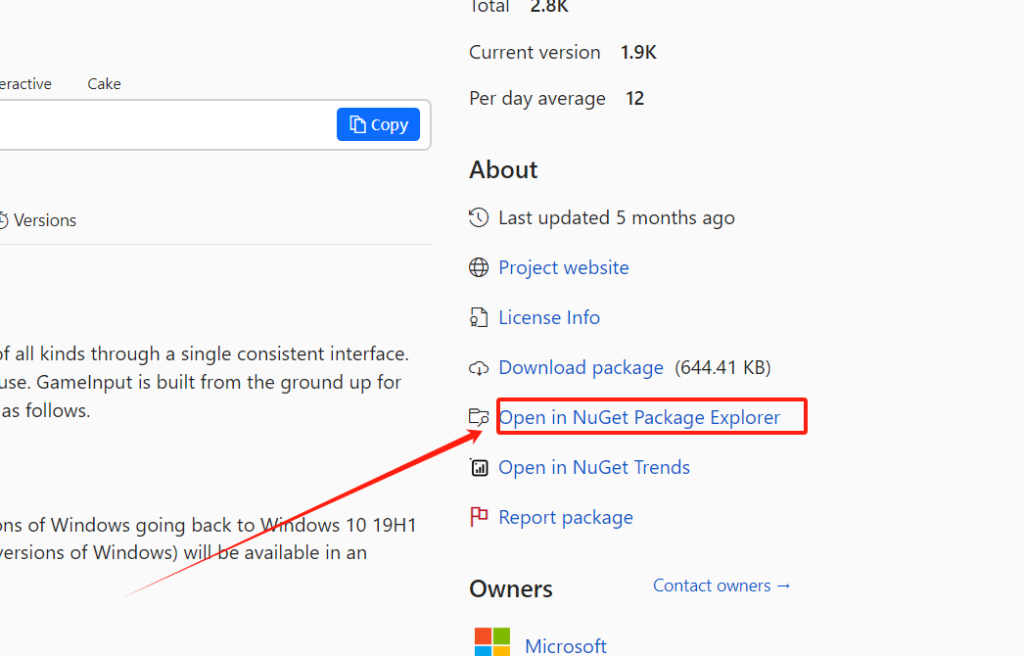
Task: Click the 'Current version' downloads label
Action: 535,52
